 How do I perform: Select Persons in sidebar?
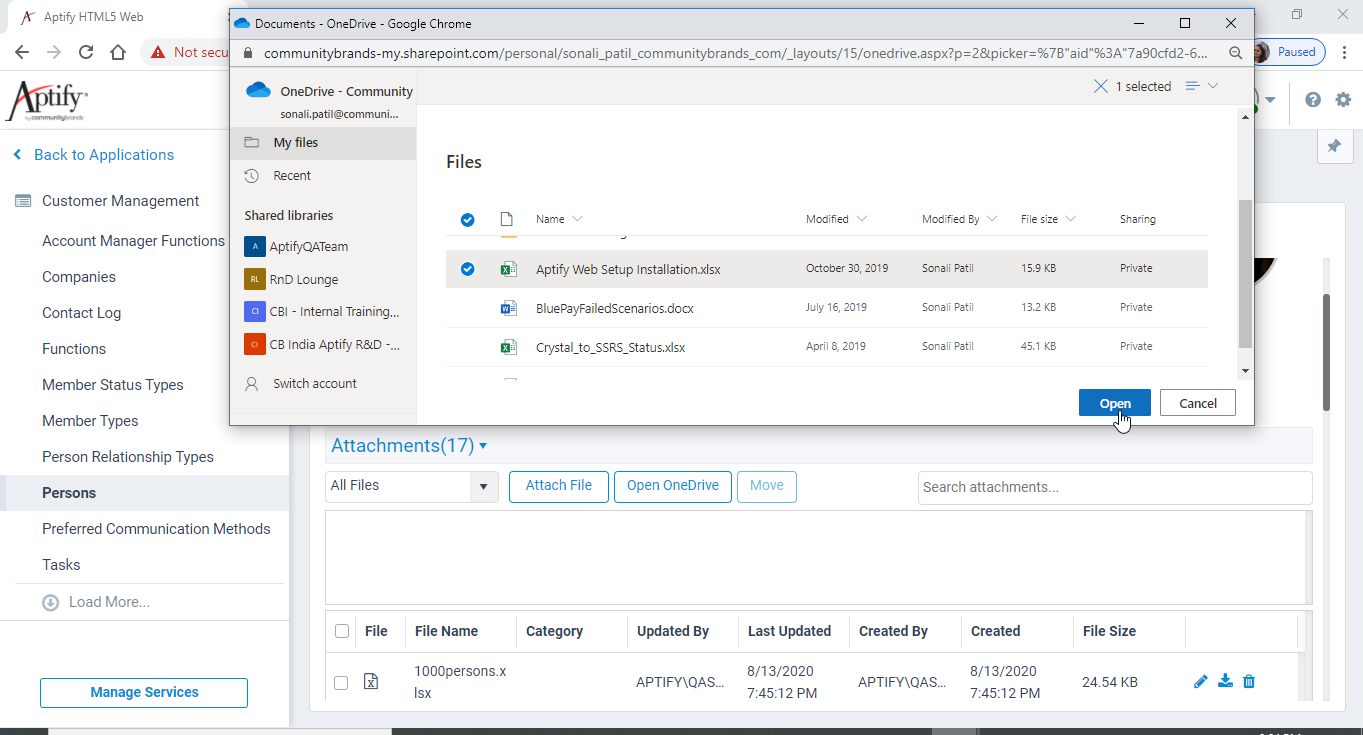(x=69, y=493)
